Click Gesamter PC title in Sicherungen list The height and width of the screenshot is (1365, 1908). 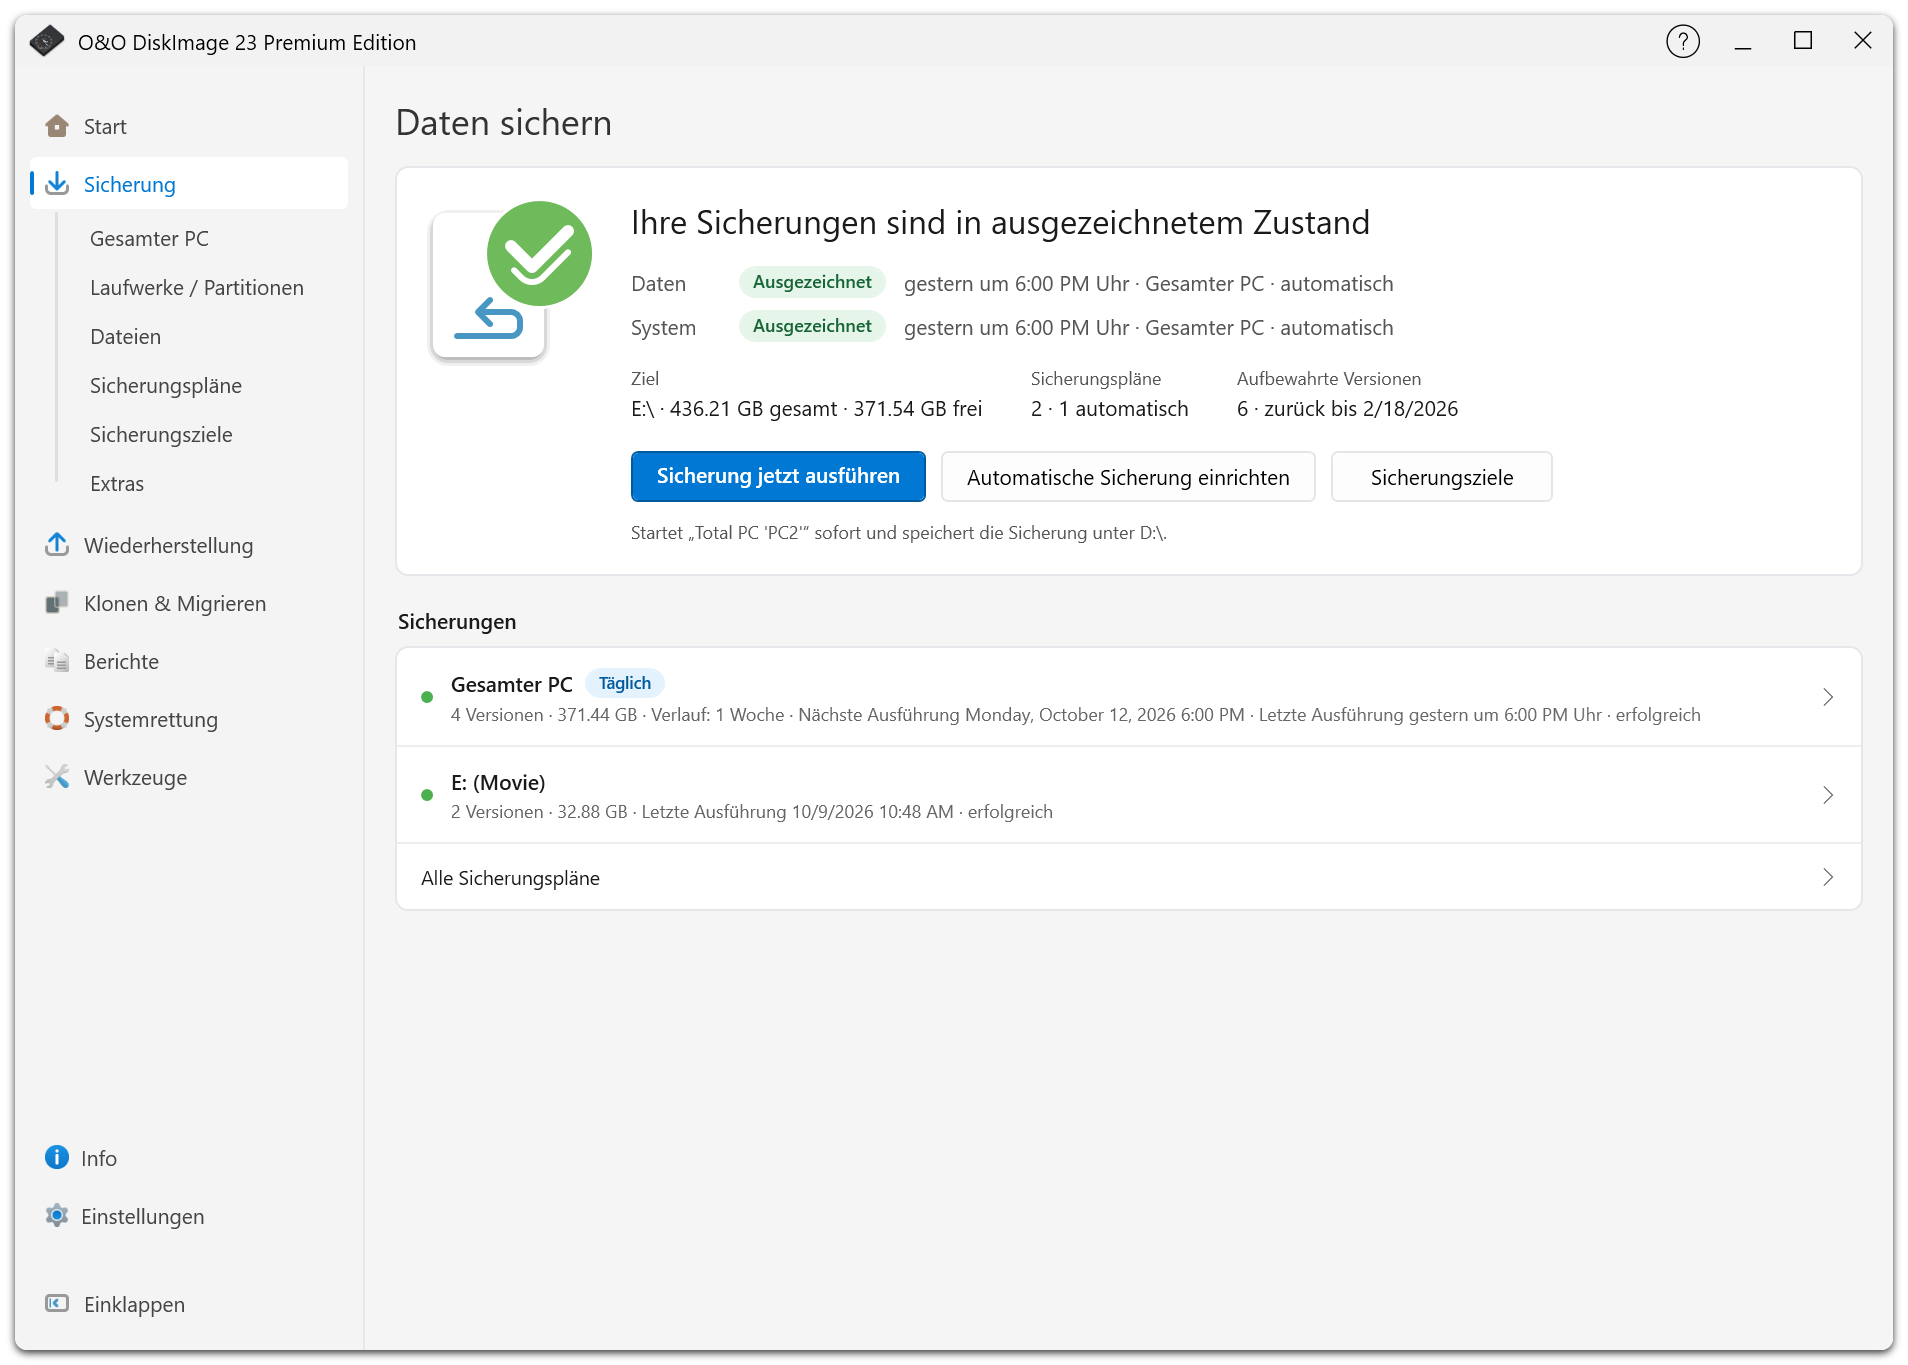click(511, 684)
